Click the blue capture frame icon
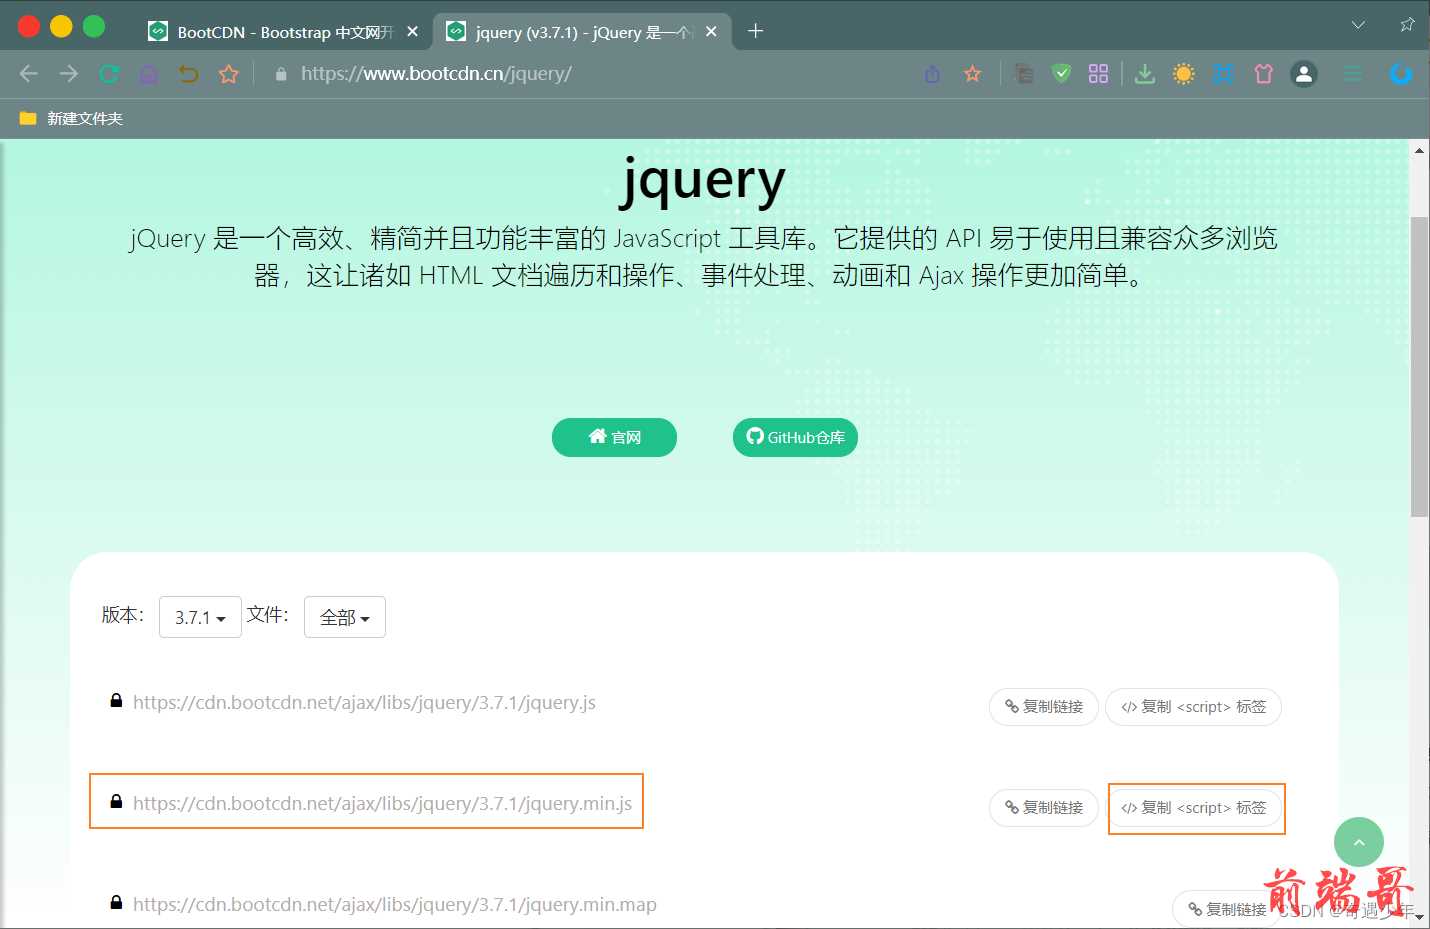The image size is (1430, 929). tap(1223, 73)
